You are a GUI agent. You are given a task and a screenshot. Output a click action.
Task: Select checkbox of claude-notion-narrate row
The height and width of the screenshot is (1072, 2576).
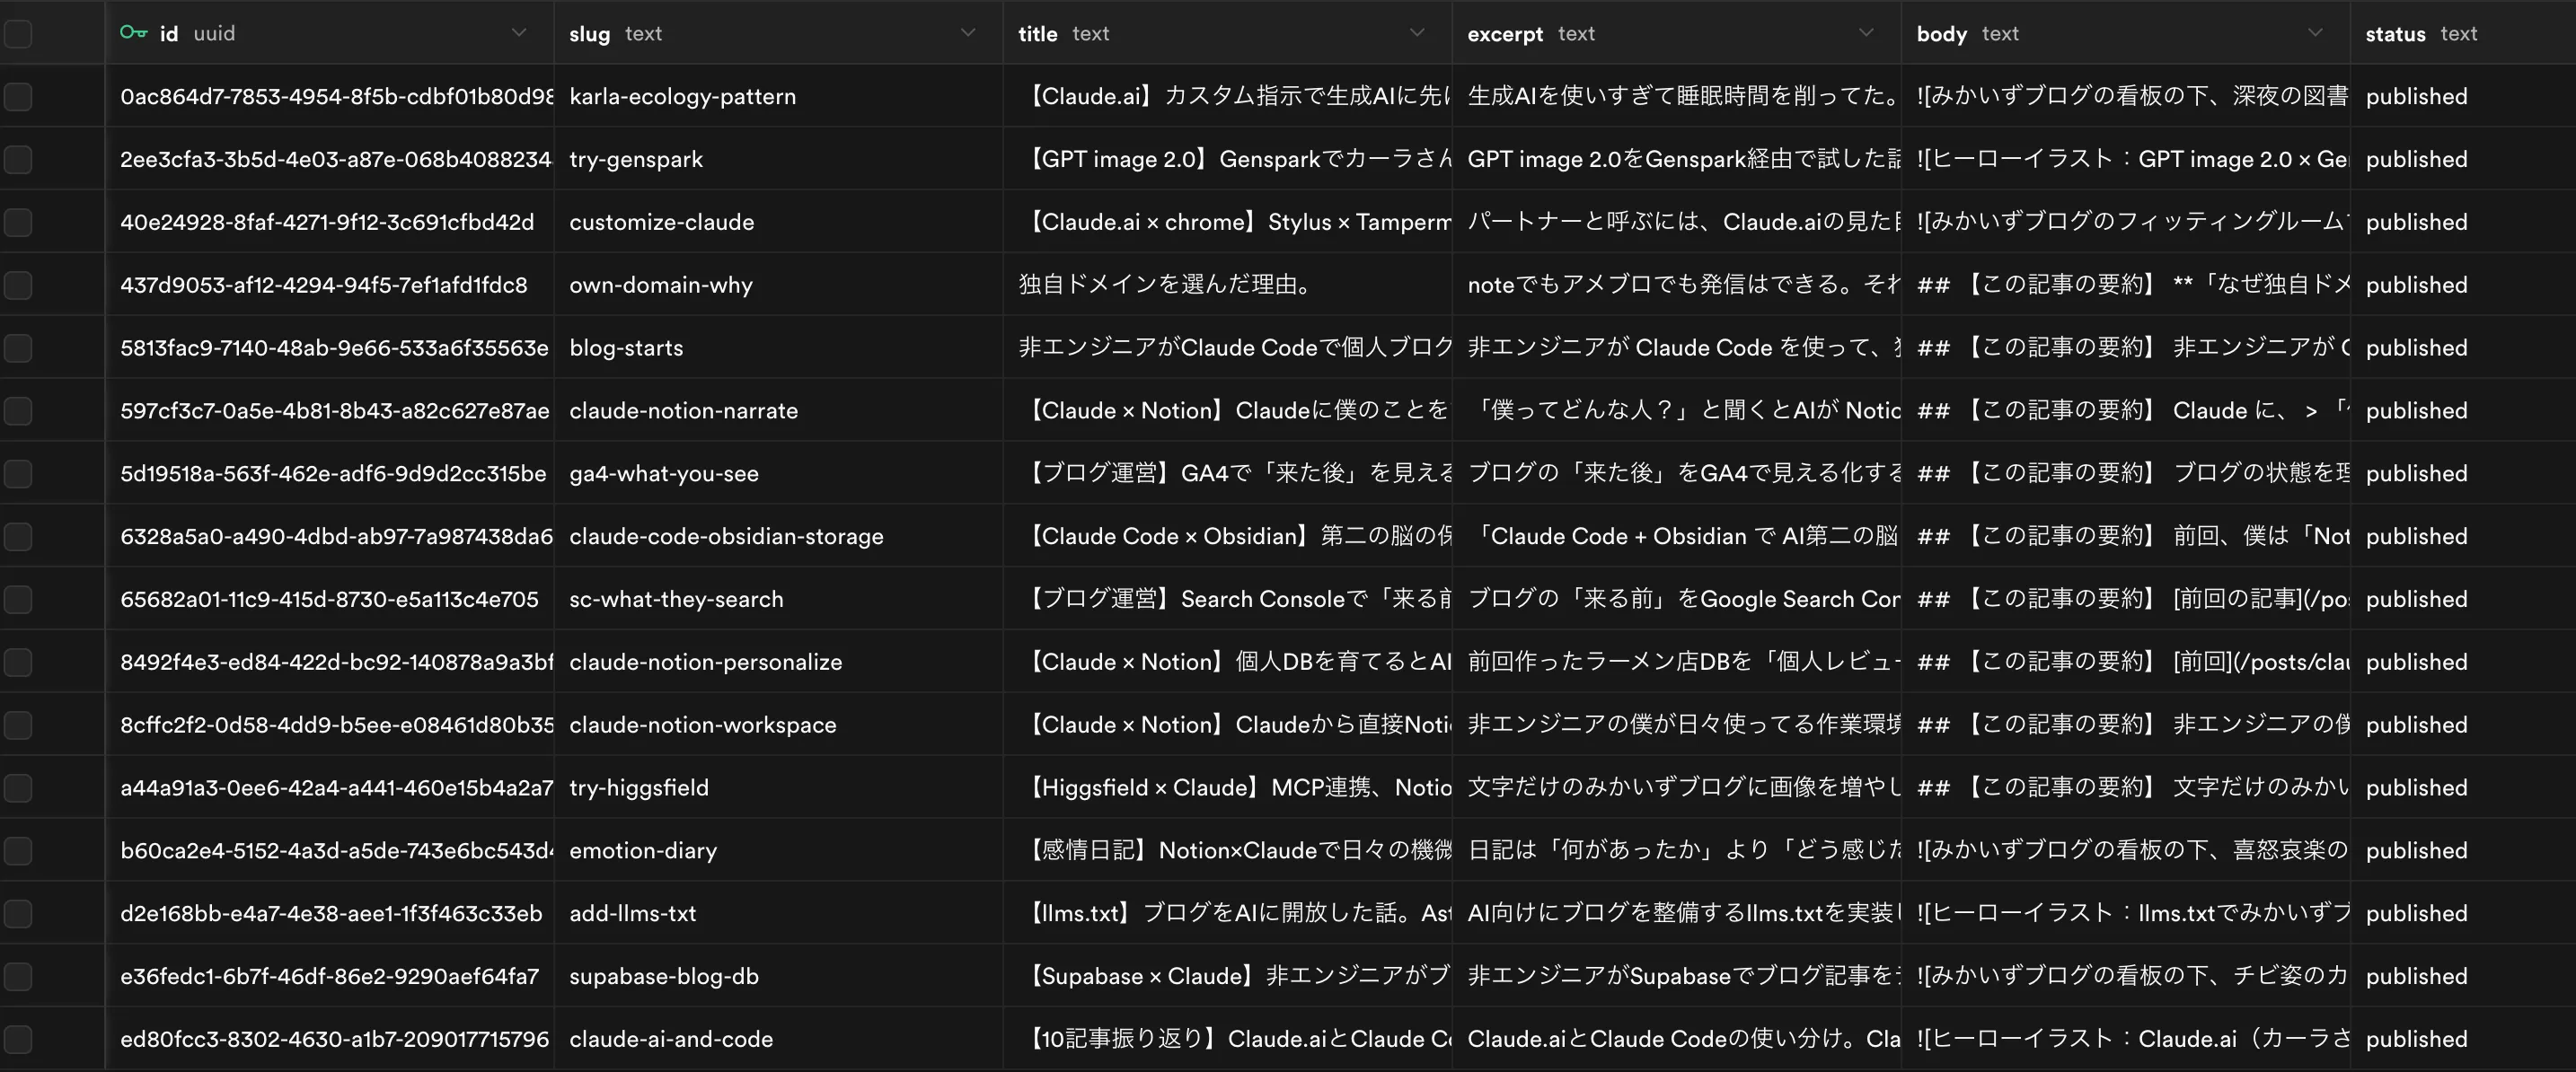[18, 411]
